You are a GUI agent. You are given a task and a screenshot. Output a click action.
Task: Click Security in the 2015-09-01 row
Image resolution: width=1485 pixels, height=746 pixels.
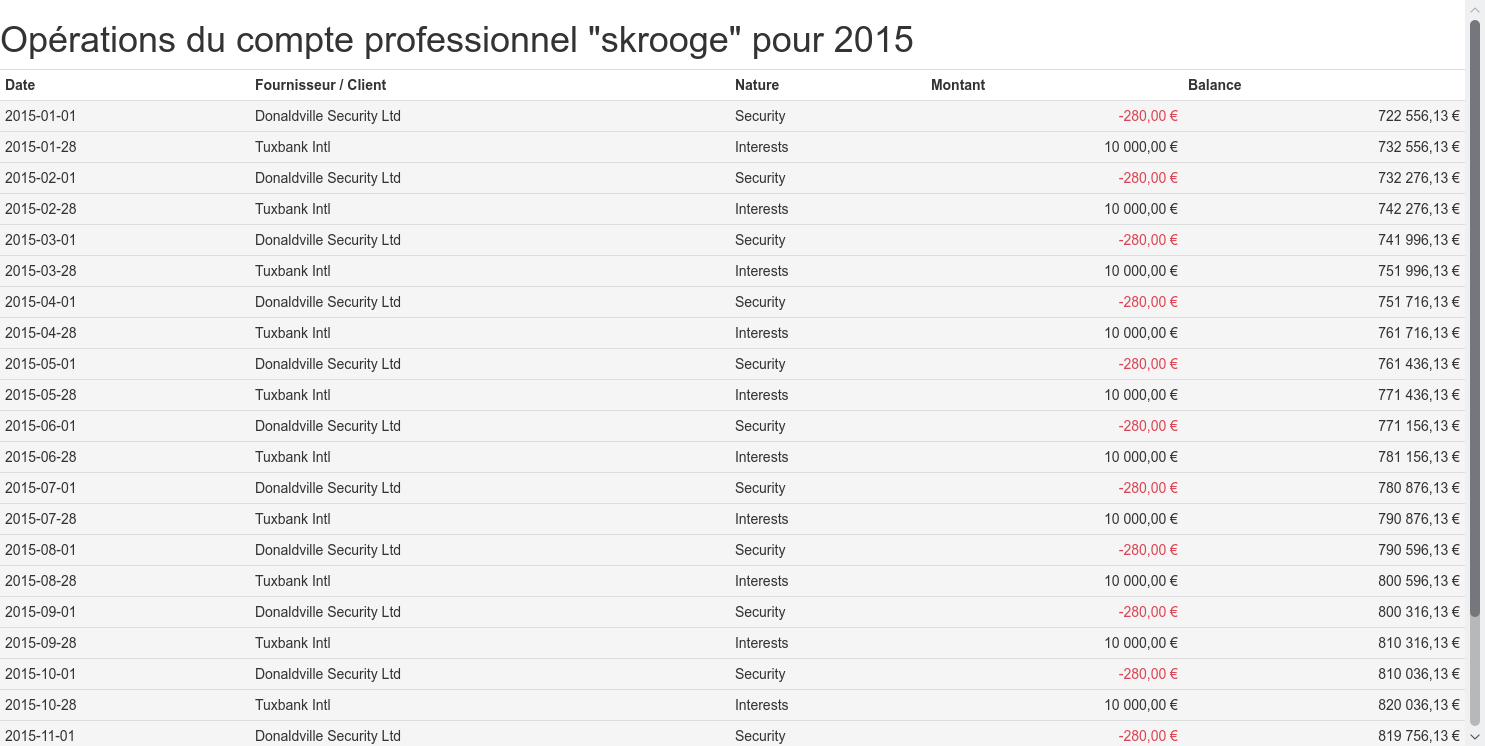pos(759,612)
